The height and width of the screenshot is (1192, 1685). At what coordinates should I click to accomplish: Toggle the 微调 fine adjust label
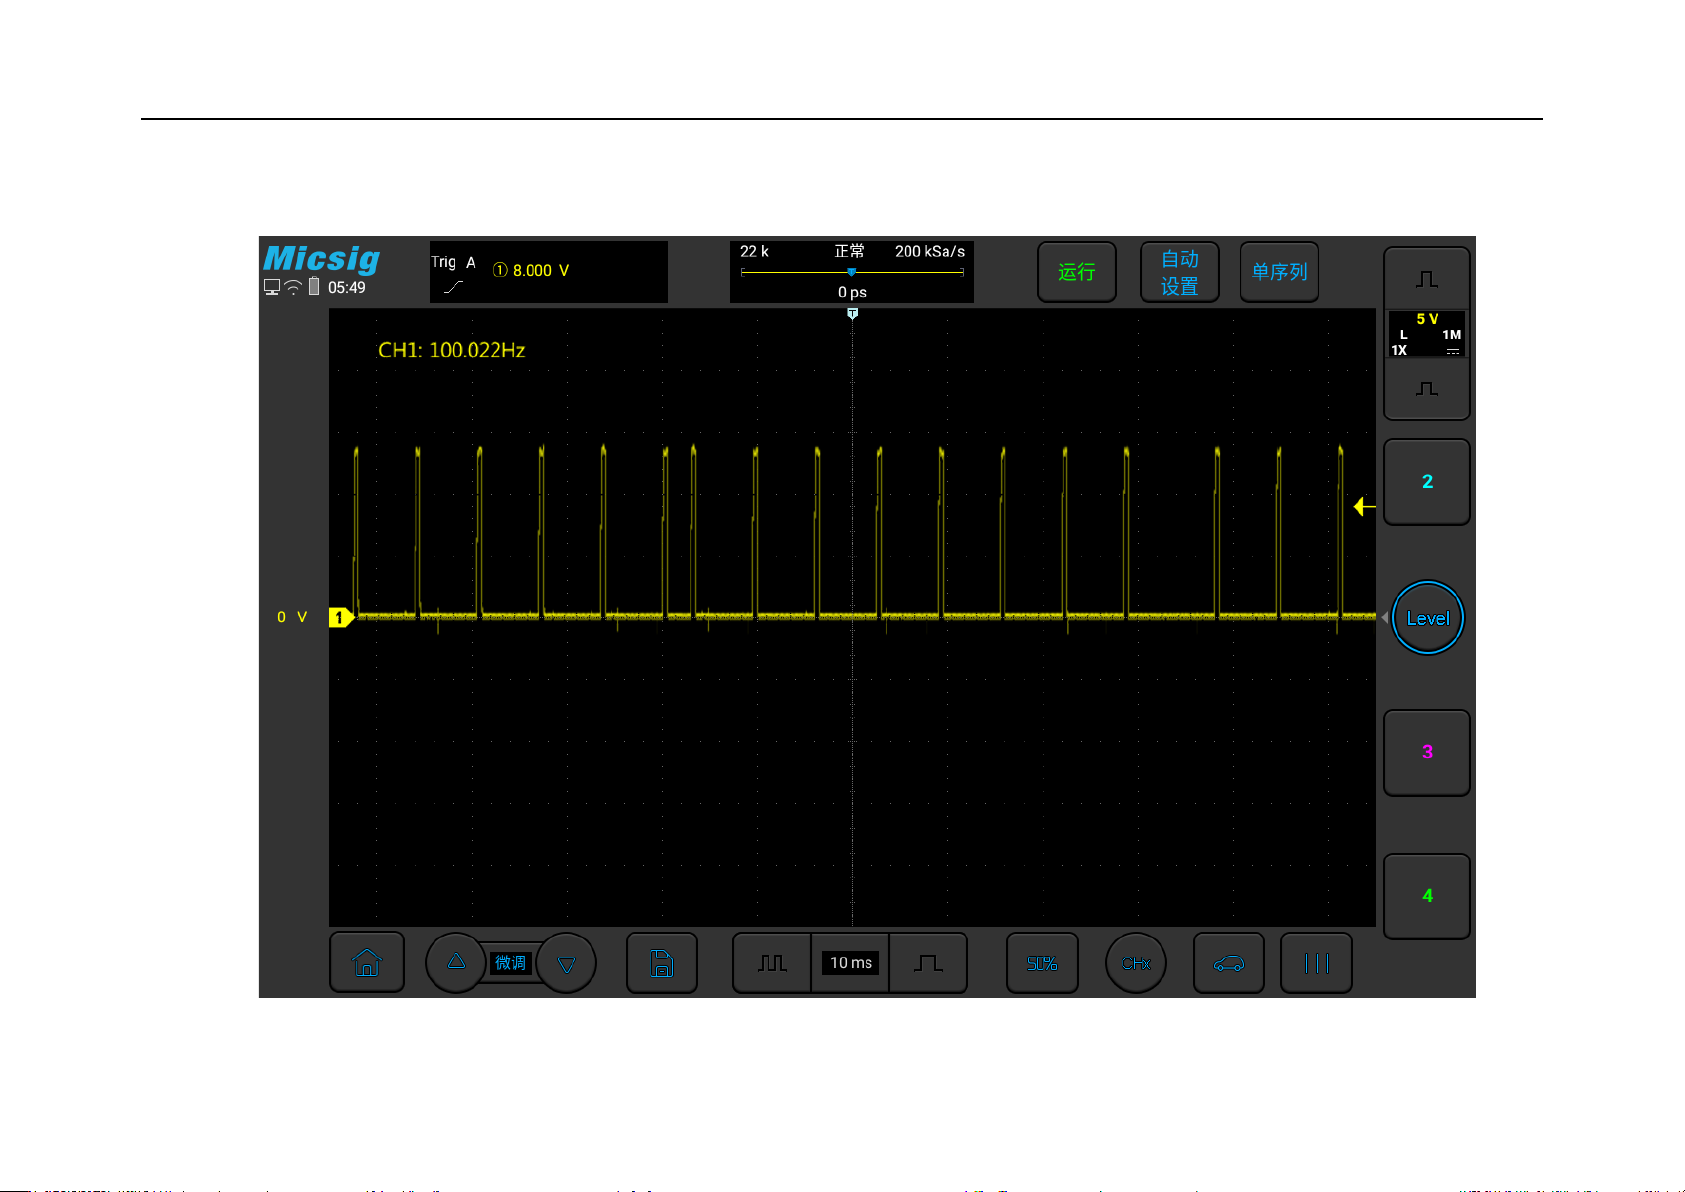click(x=511, y=963)
